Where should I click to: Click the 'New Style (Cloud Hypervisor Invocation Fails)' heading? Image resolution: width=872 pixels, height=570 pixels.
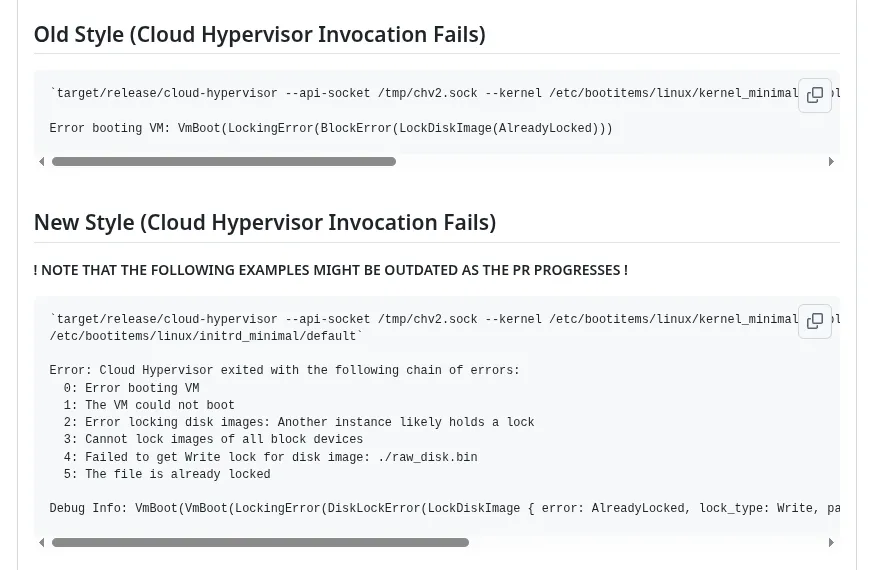265,222
